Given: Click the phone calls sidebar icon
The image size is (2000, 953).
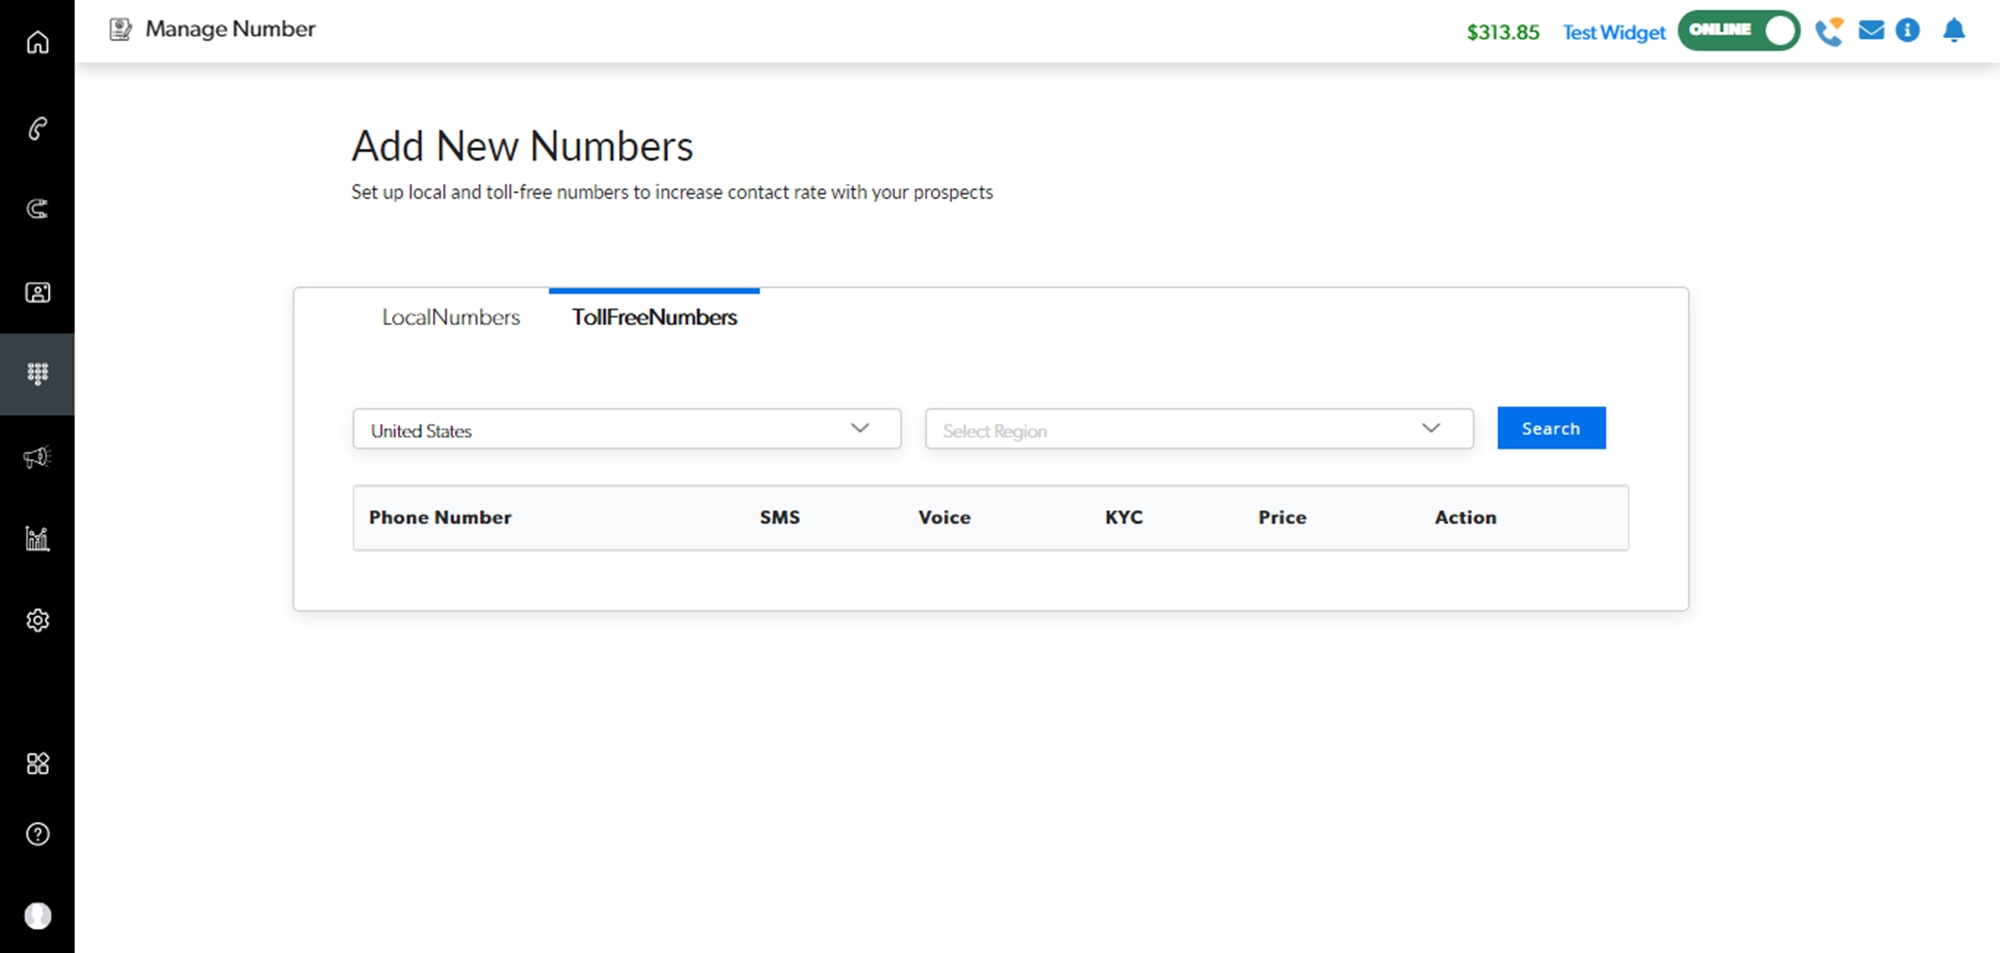Looking at the screenshot, I should click(x=37, y=128).
